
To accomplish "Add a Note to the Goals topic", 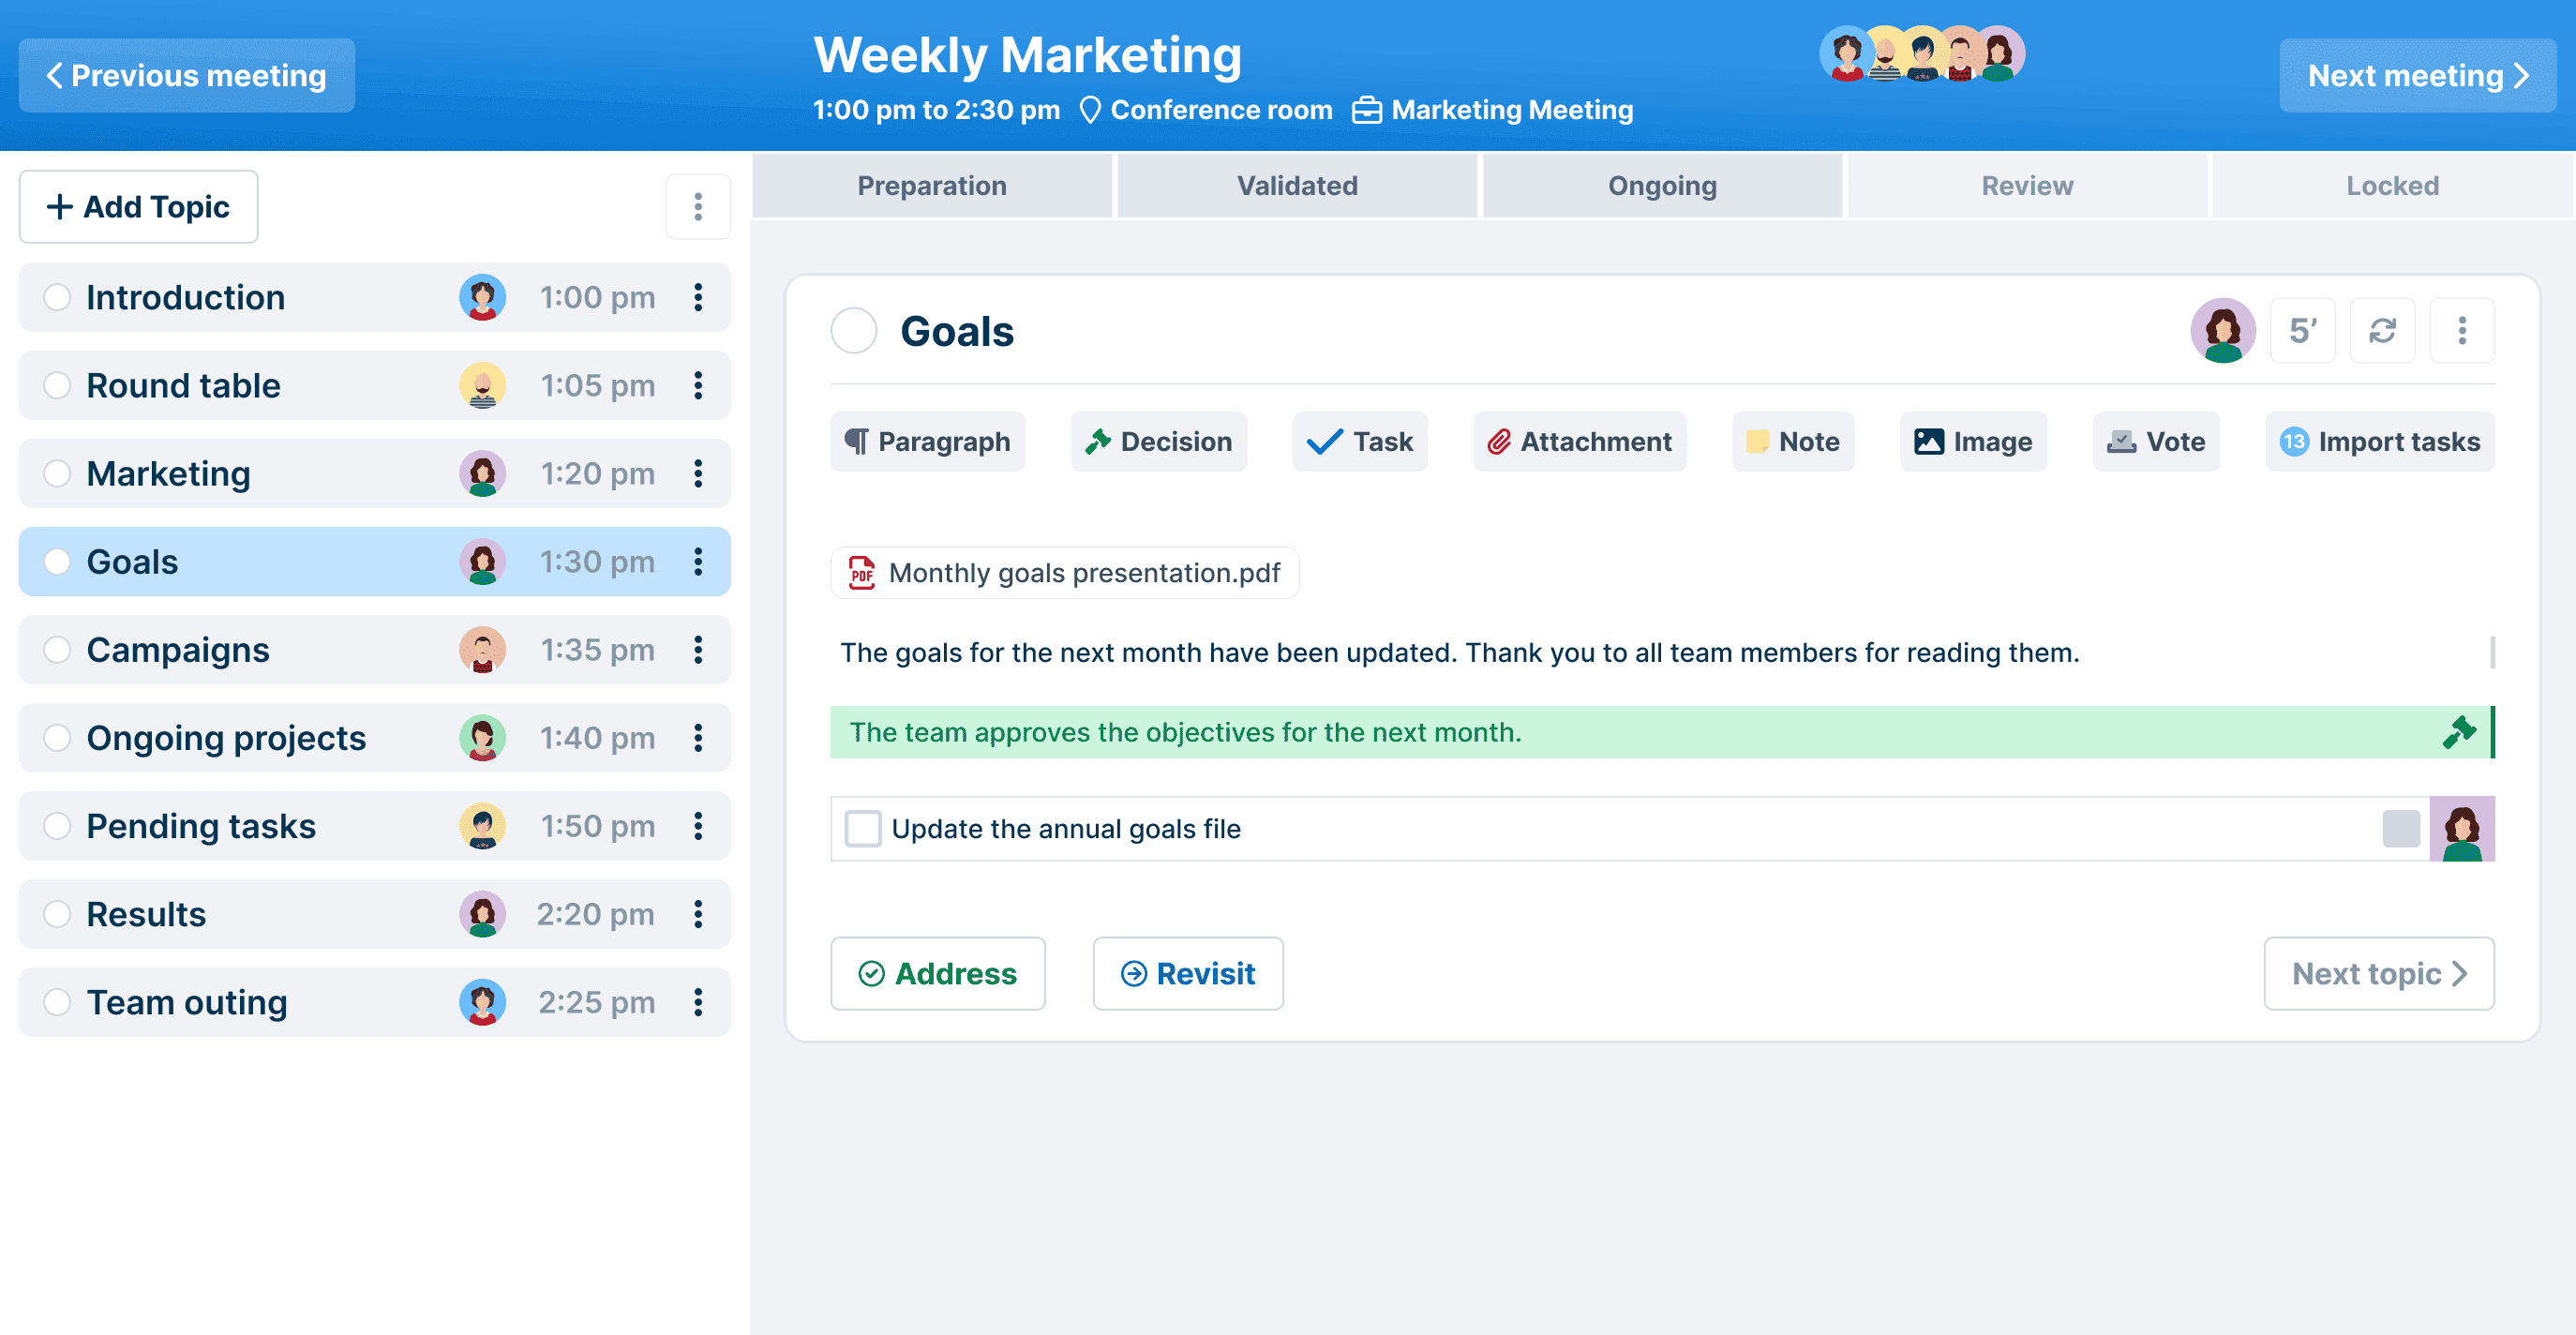I will (x=1792, y=441).
